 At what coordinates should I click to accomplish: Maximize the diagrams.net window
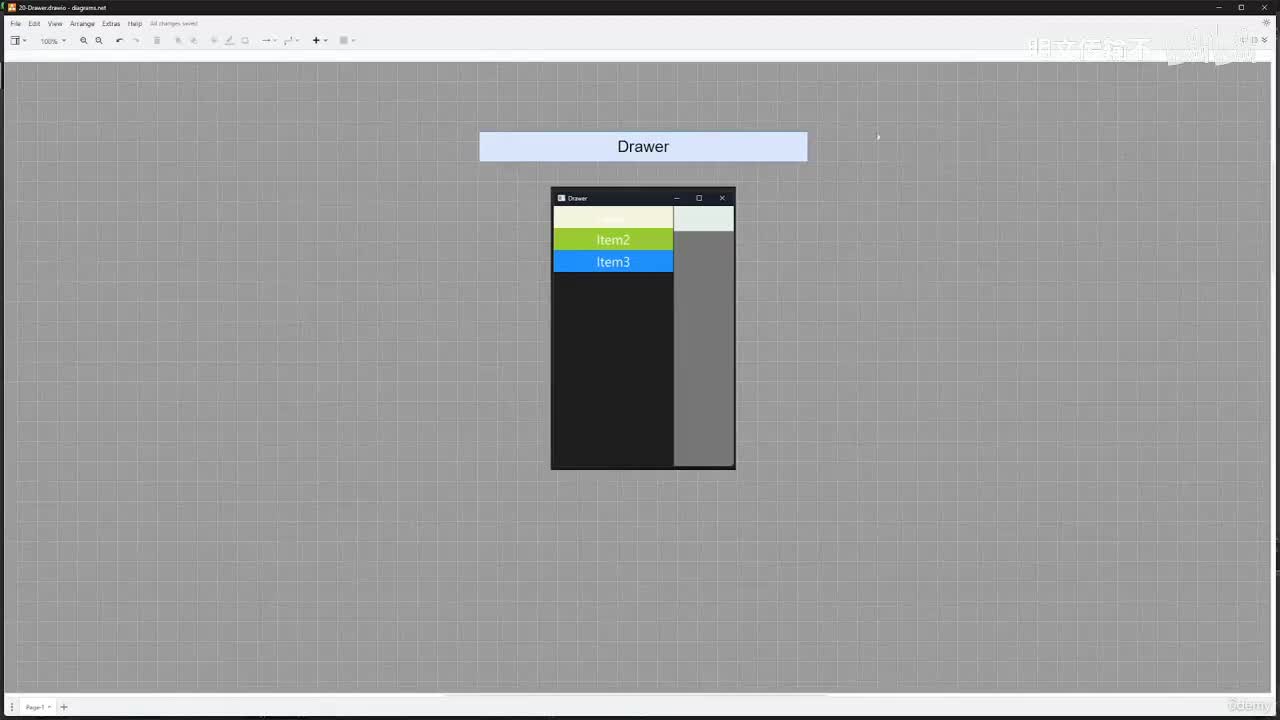coord(1241,7)
